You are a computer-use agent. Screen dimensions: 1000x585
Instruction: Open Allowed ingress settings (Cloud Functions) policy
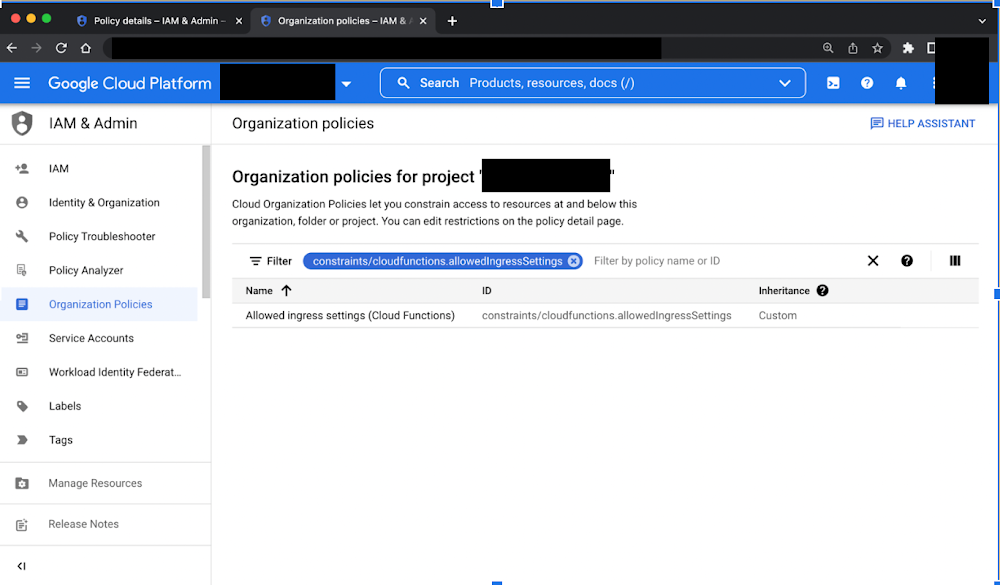tap(350, 315)
